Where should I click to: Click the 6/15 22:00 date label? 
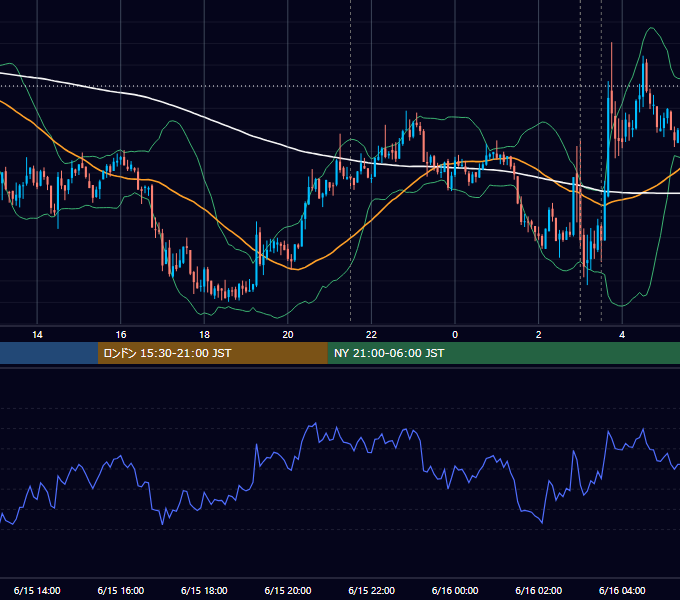point(372,590)
